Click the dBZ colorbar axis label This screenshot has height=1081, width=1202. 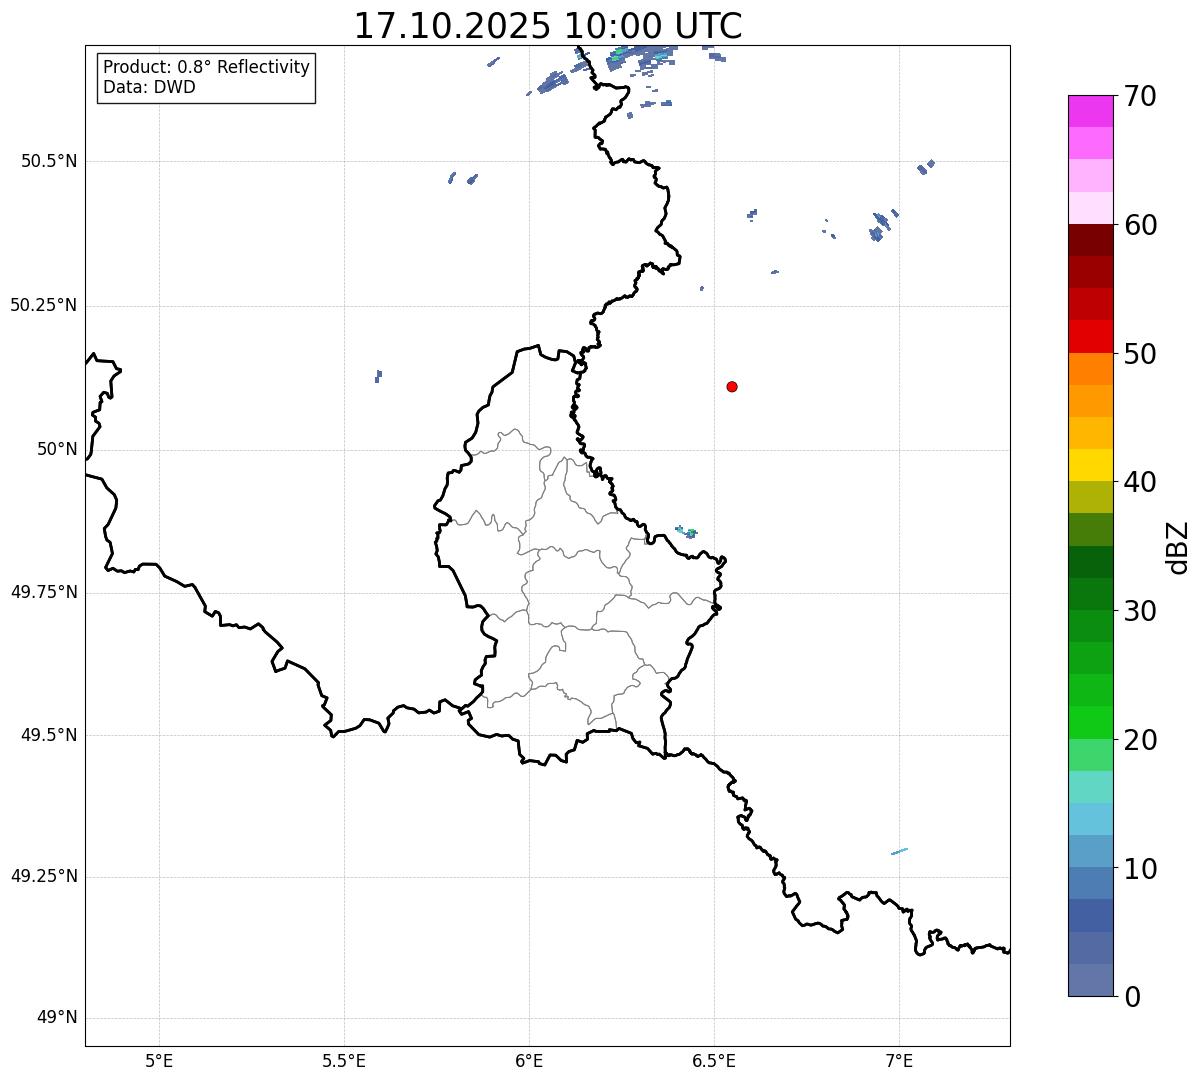[x=1178, y=547]
